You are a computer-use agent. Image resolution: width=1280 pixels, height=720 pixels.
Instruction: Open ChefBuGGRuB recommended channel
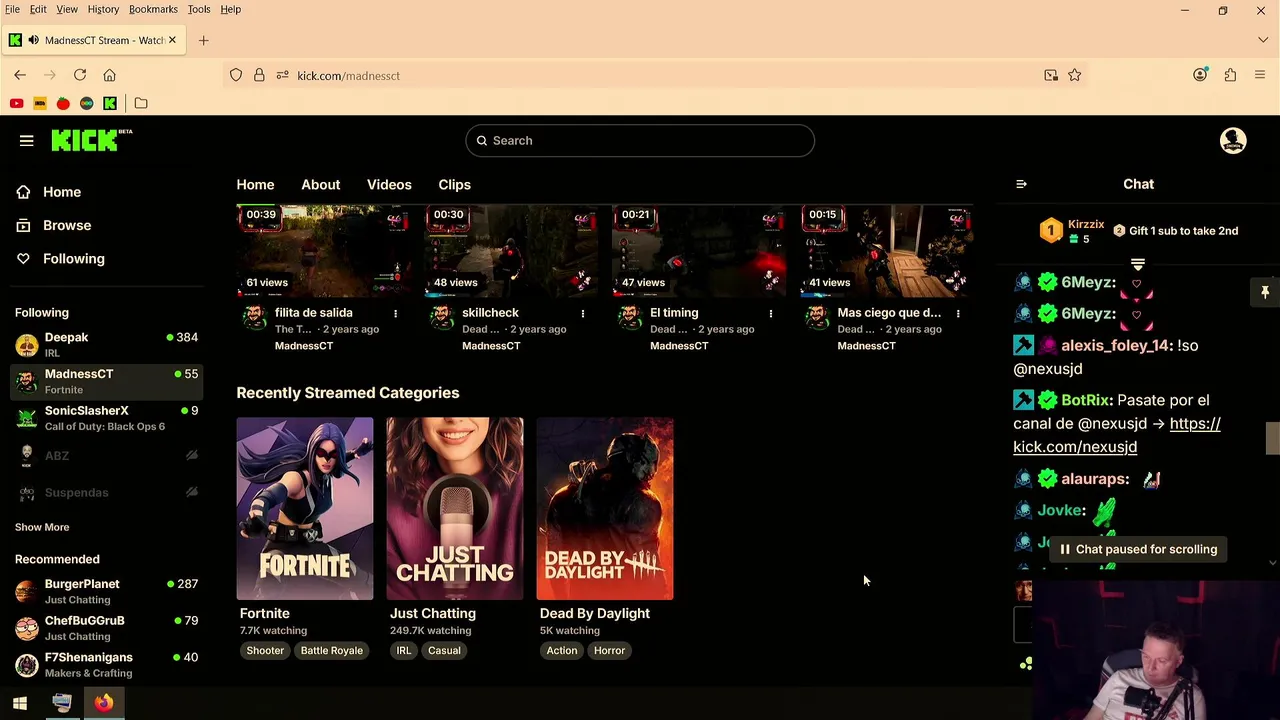[x=108, y=628]
